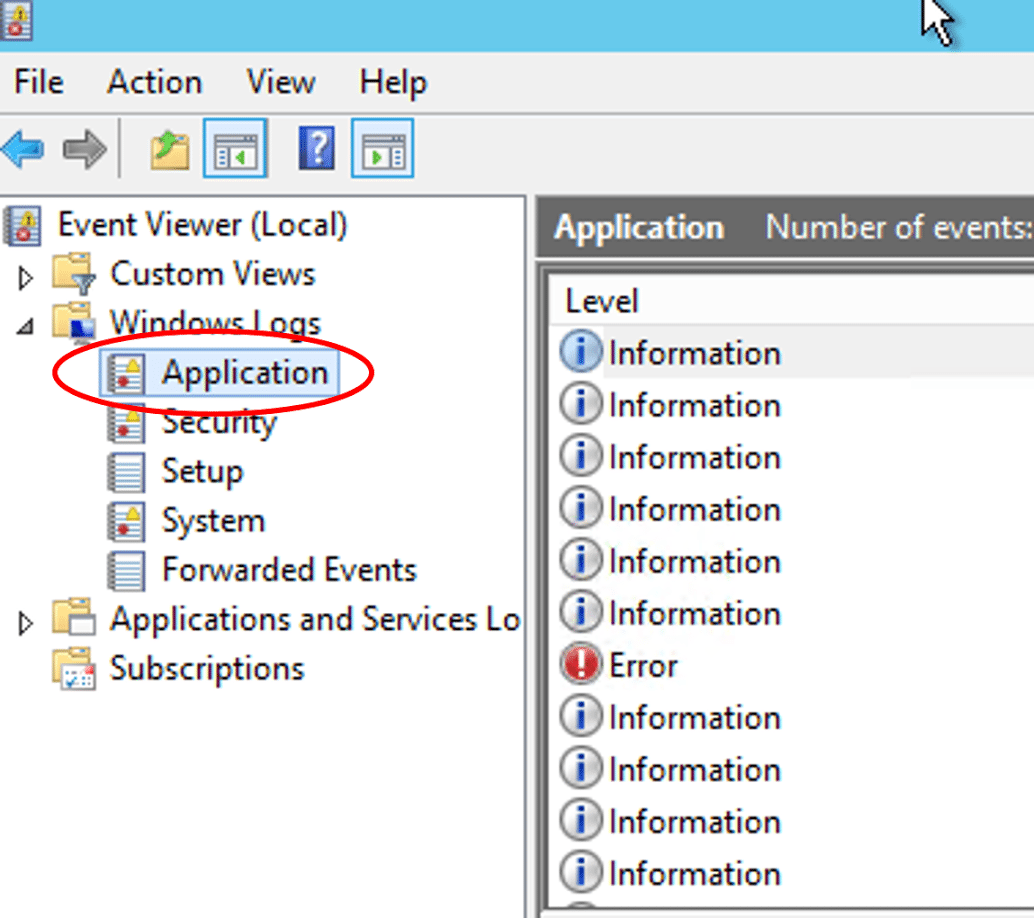Viewport: 1034px width, 918px height.
Task: Click the blue Help question mark icon
Action: pos(316,149)
